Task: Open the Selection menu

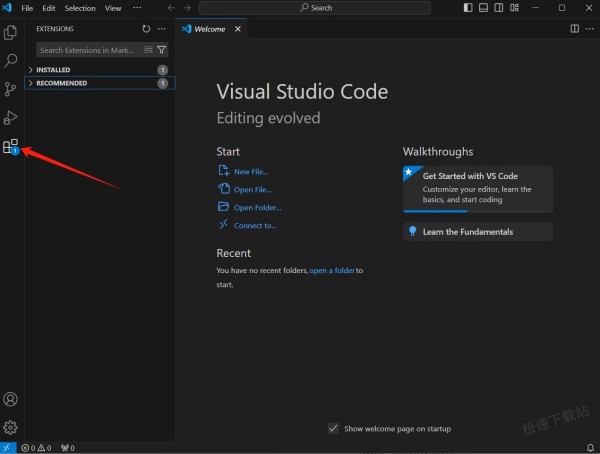Action: (x=80, y=8)
